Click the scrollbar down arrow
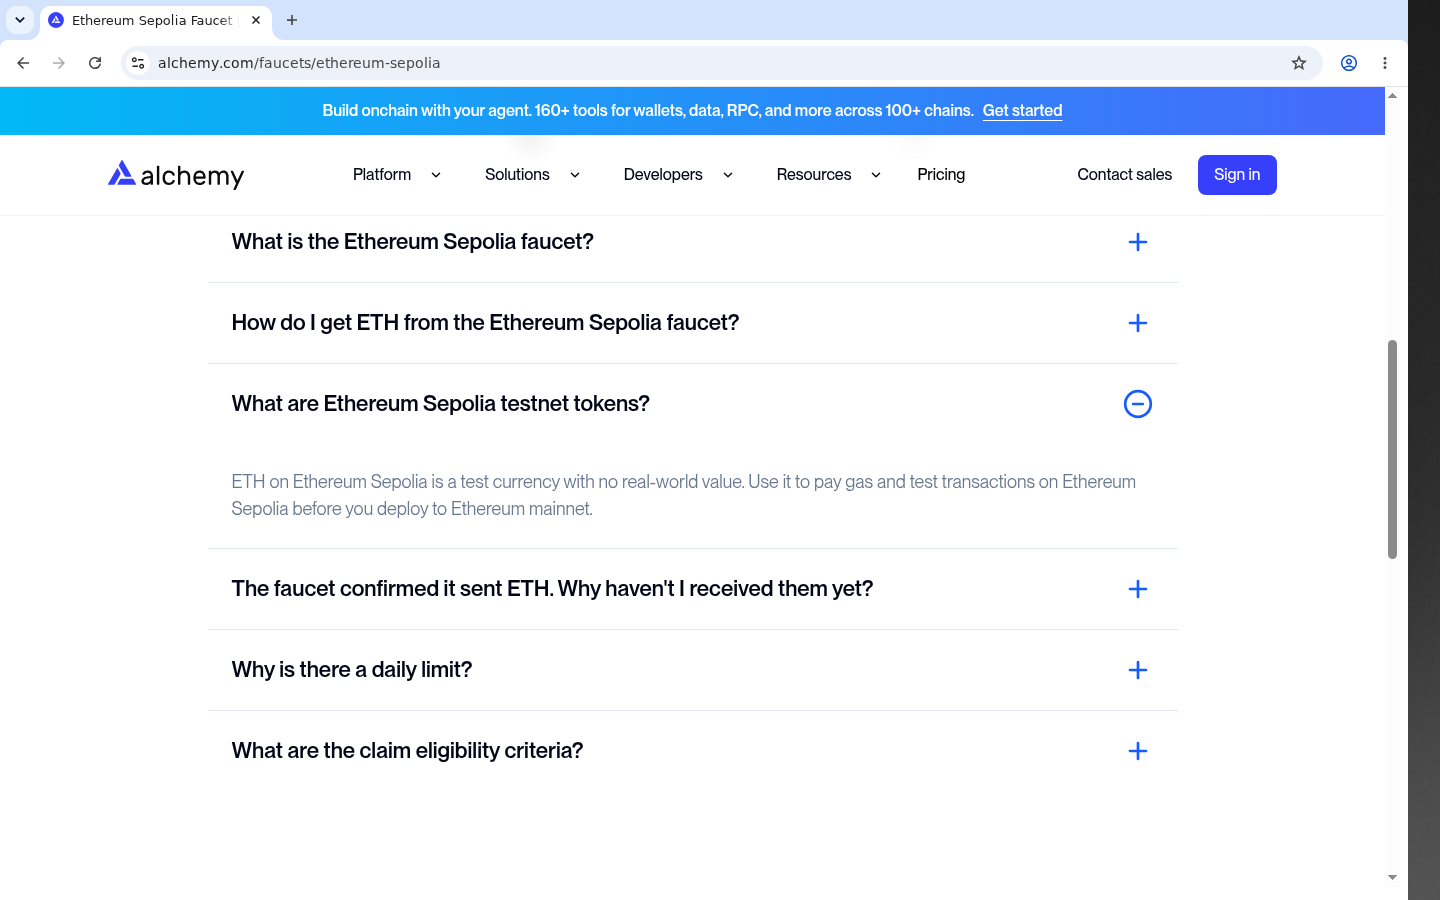 pos(1392,878)
